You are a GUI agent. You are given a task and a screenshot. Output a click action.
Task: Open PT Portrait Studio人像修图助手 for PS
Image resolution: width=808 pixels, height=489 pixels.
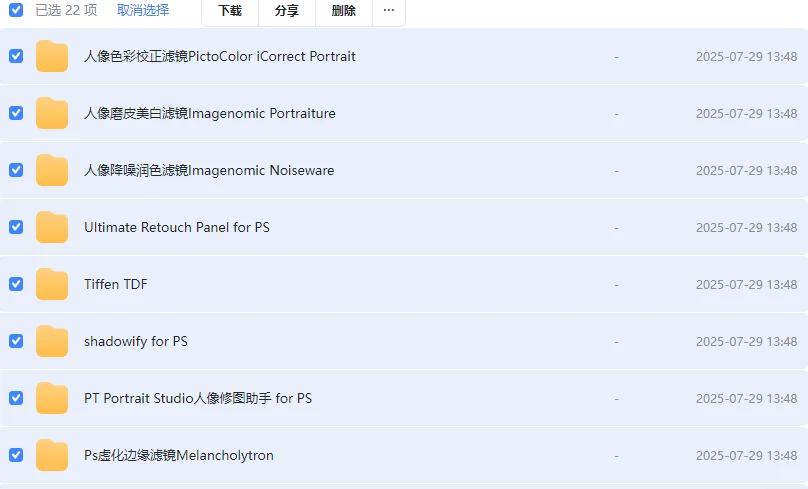point(198,398)
